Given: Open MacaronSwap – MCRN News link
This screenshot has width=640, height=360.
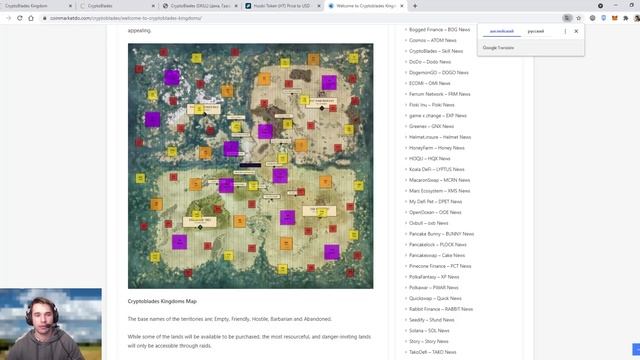Looking at the screenshot, I should point(439,180).
